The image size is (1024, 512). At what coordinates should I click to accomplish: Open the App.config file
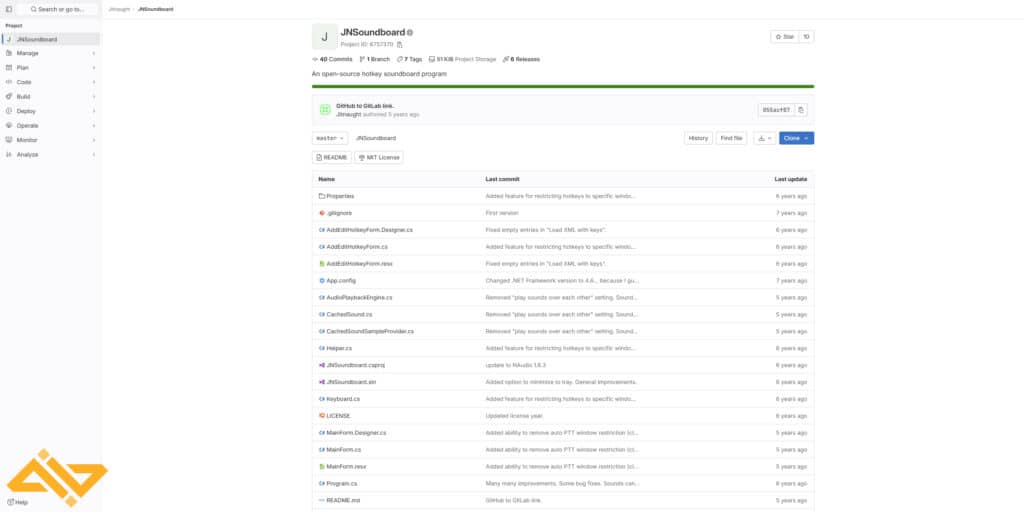coord(341,281)
